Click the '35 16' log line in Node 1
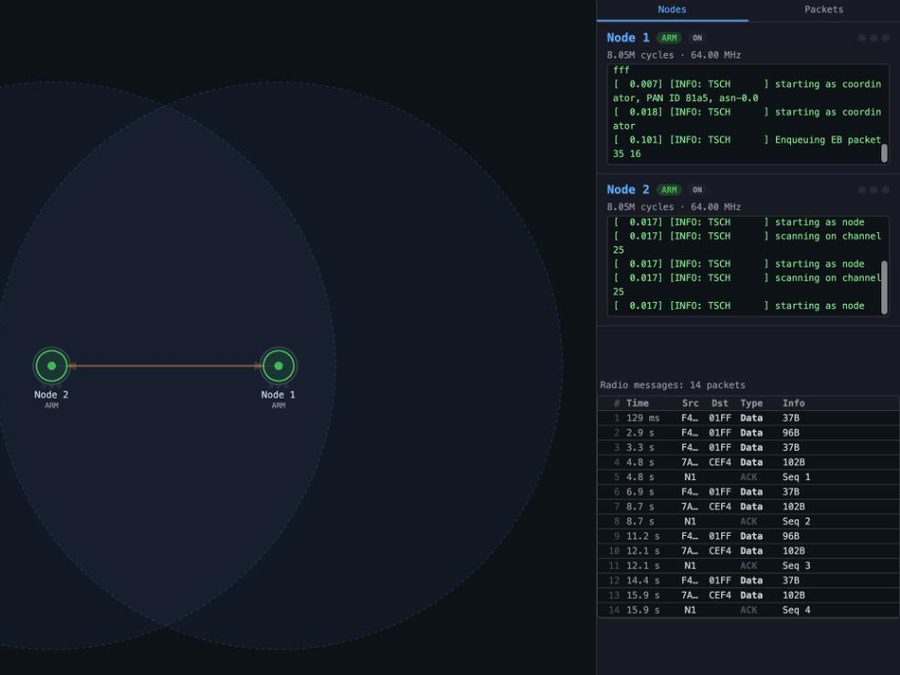Viewport: 900px width, 675px height. point(627,154)
